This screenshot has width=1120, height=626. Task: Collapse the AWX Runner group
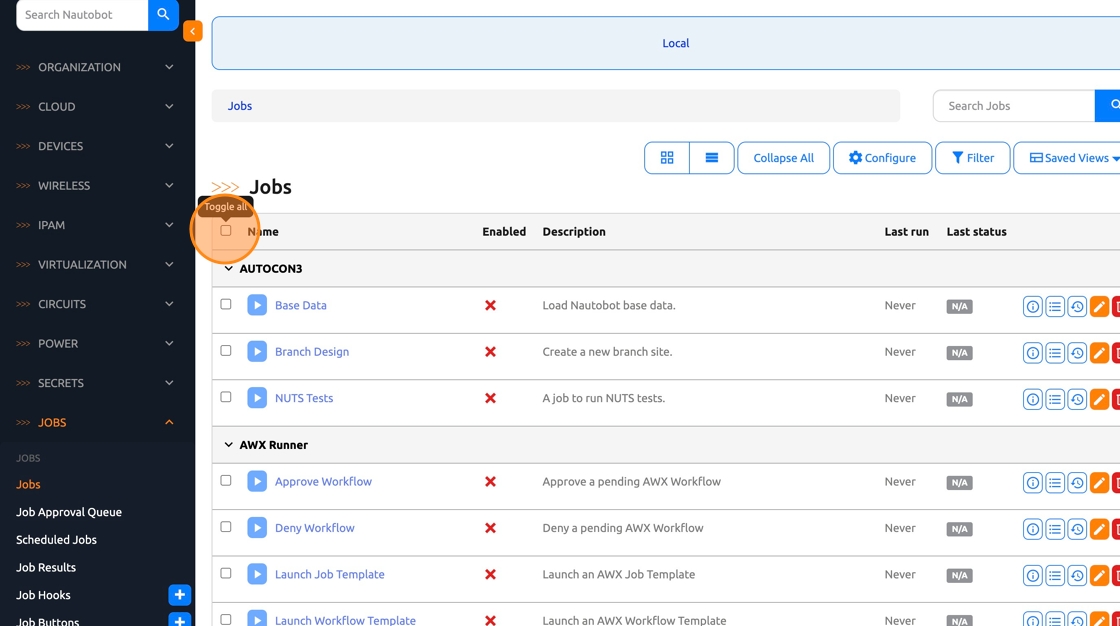coord(229,445)
